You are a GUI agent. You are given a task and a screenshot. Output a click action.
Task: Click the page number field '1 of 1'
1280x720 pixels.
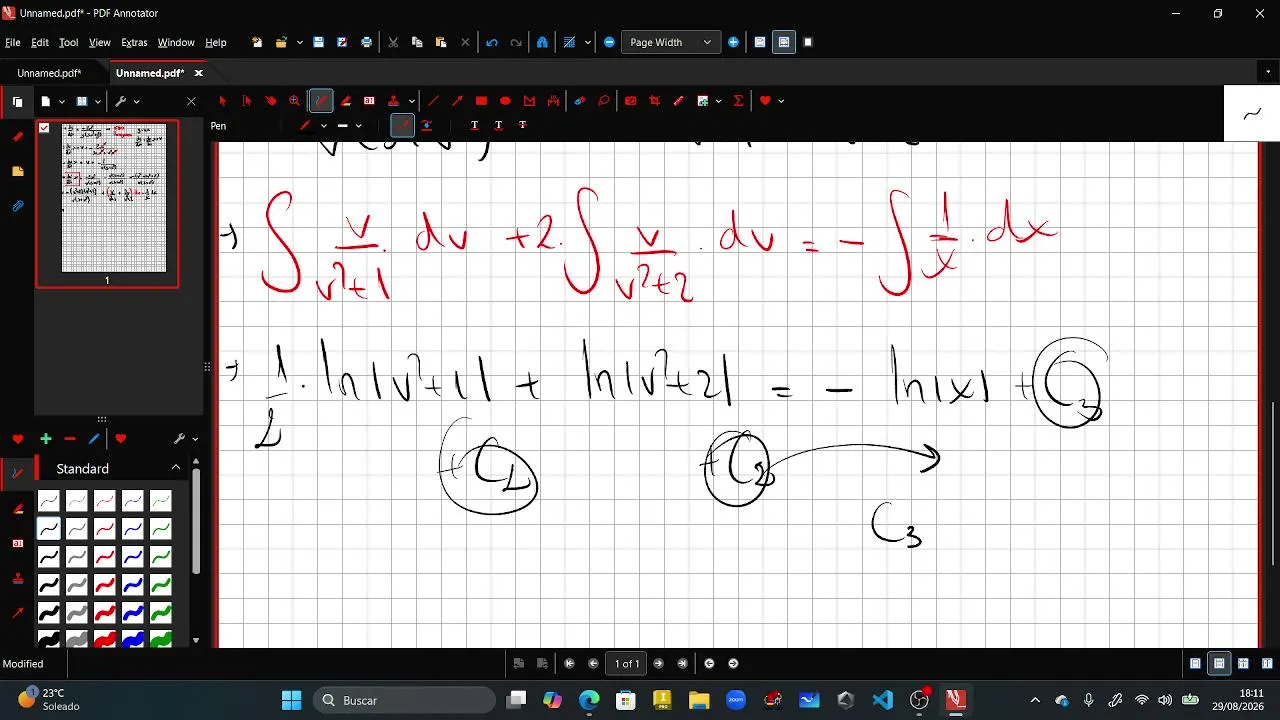click(627, 663)
